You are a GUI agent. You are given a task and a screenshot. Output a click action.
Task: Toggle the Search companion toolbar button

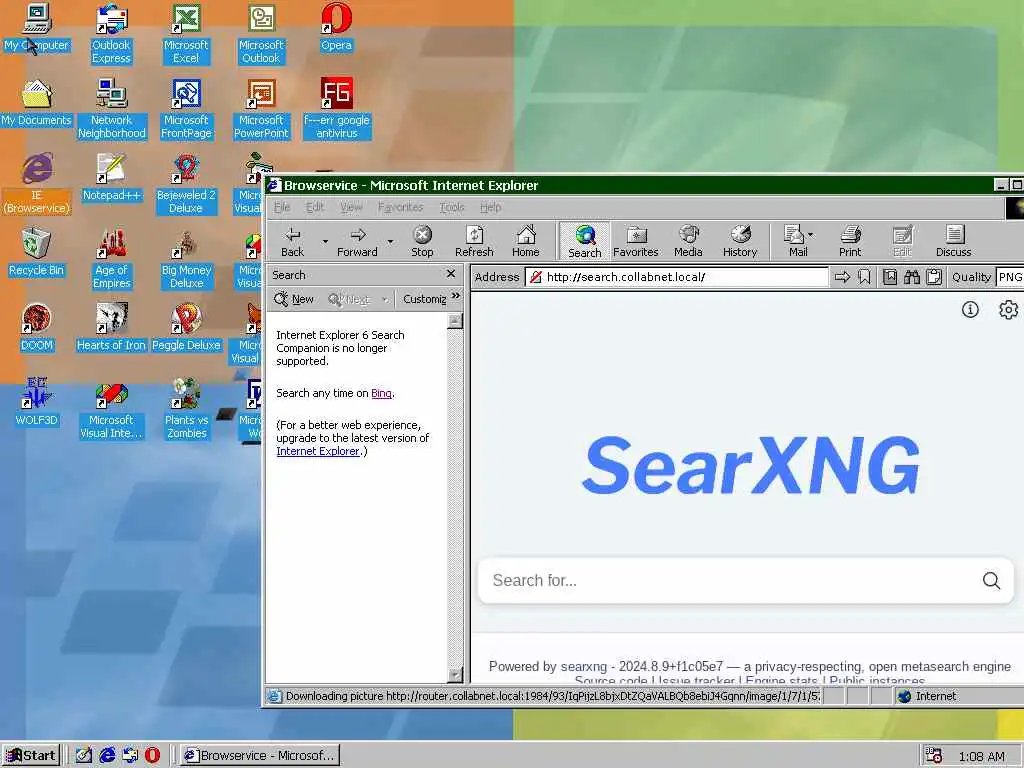tap(584, 242)
